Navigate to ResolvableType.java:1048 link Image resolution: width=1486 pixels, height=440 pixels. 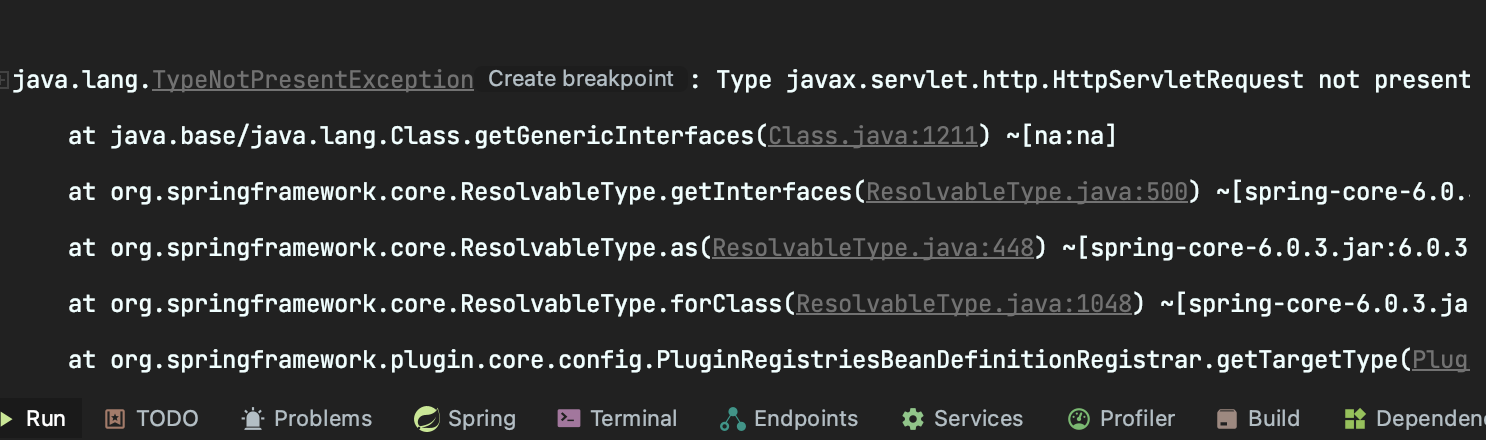tap(964, 303)
